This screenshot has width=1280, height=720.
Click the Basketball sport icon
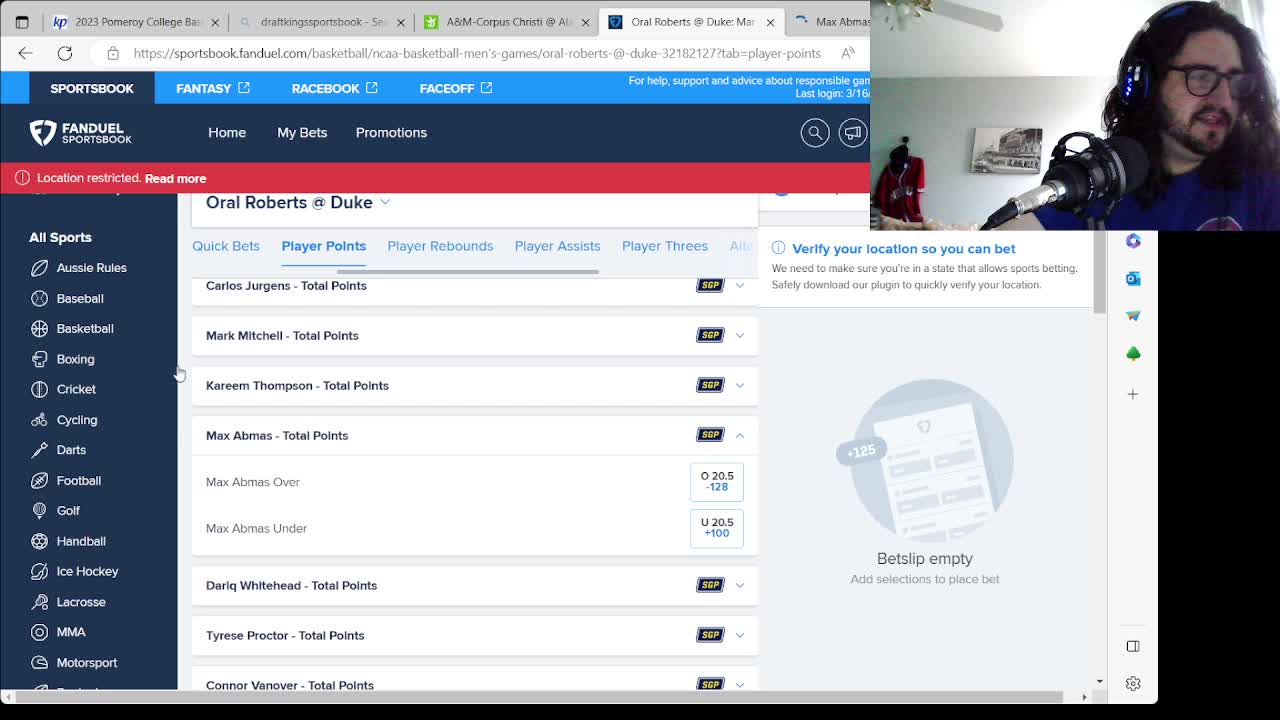click(39, 328)
